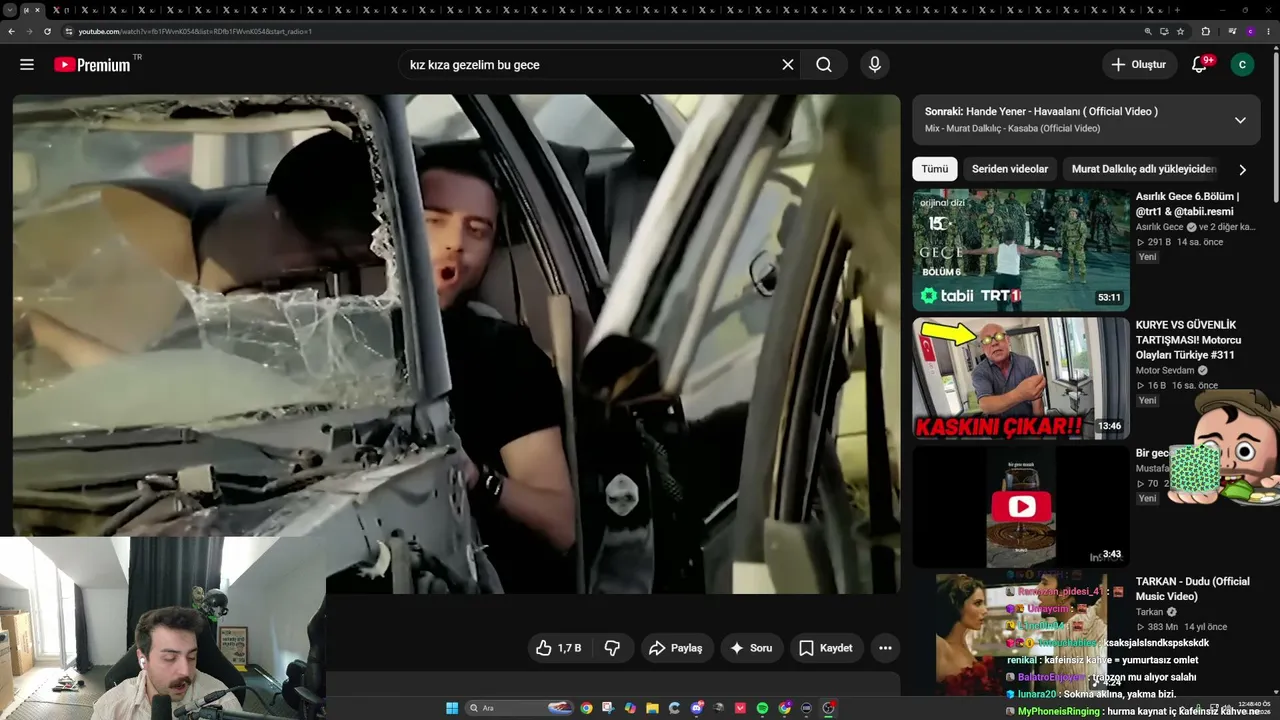Click the Soru ask button

pyautogui.click(x=751, y=648)
